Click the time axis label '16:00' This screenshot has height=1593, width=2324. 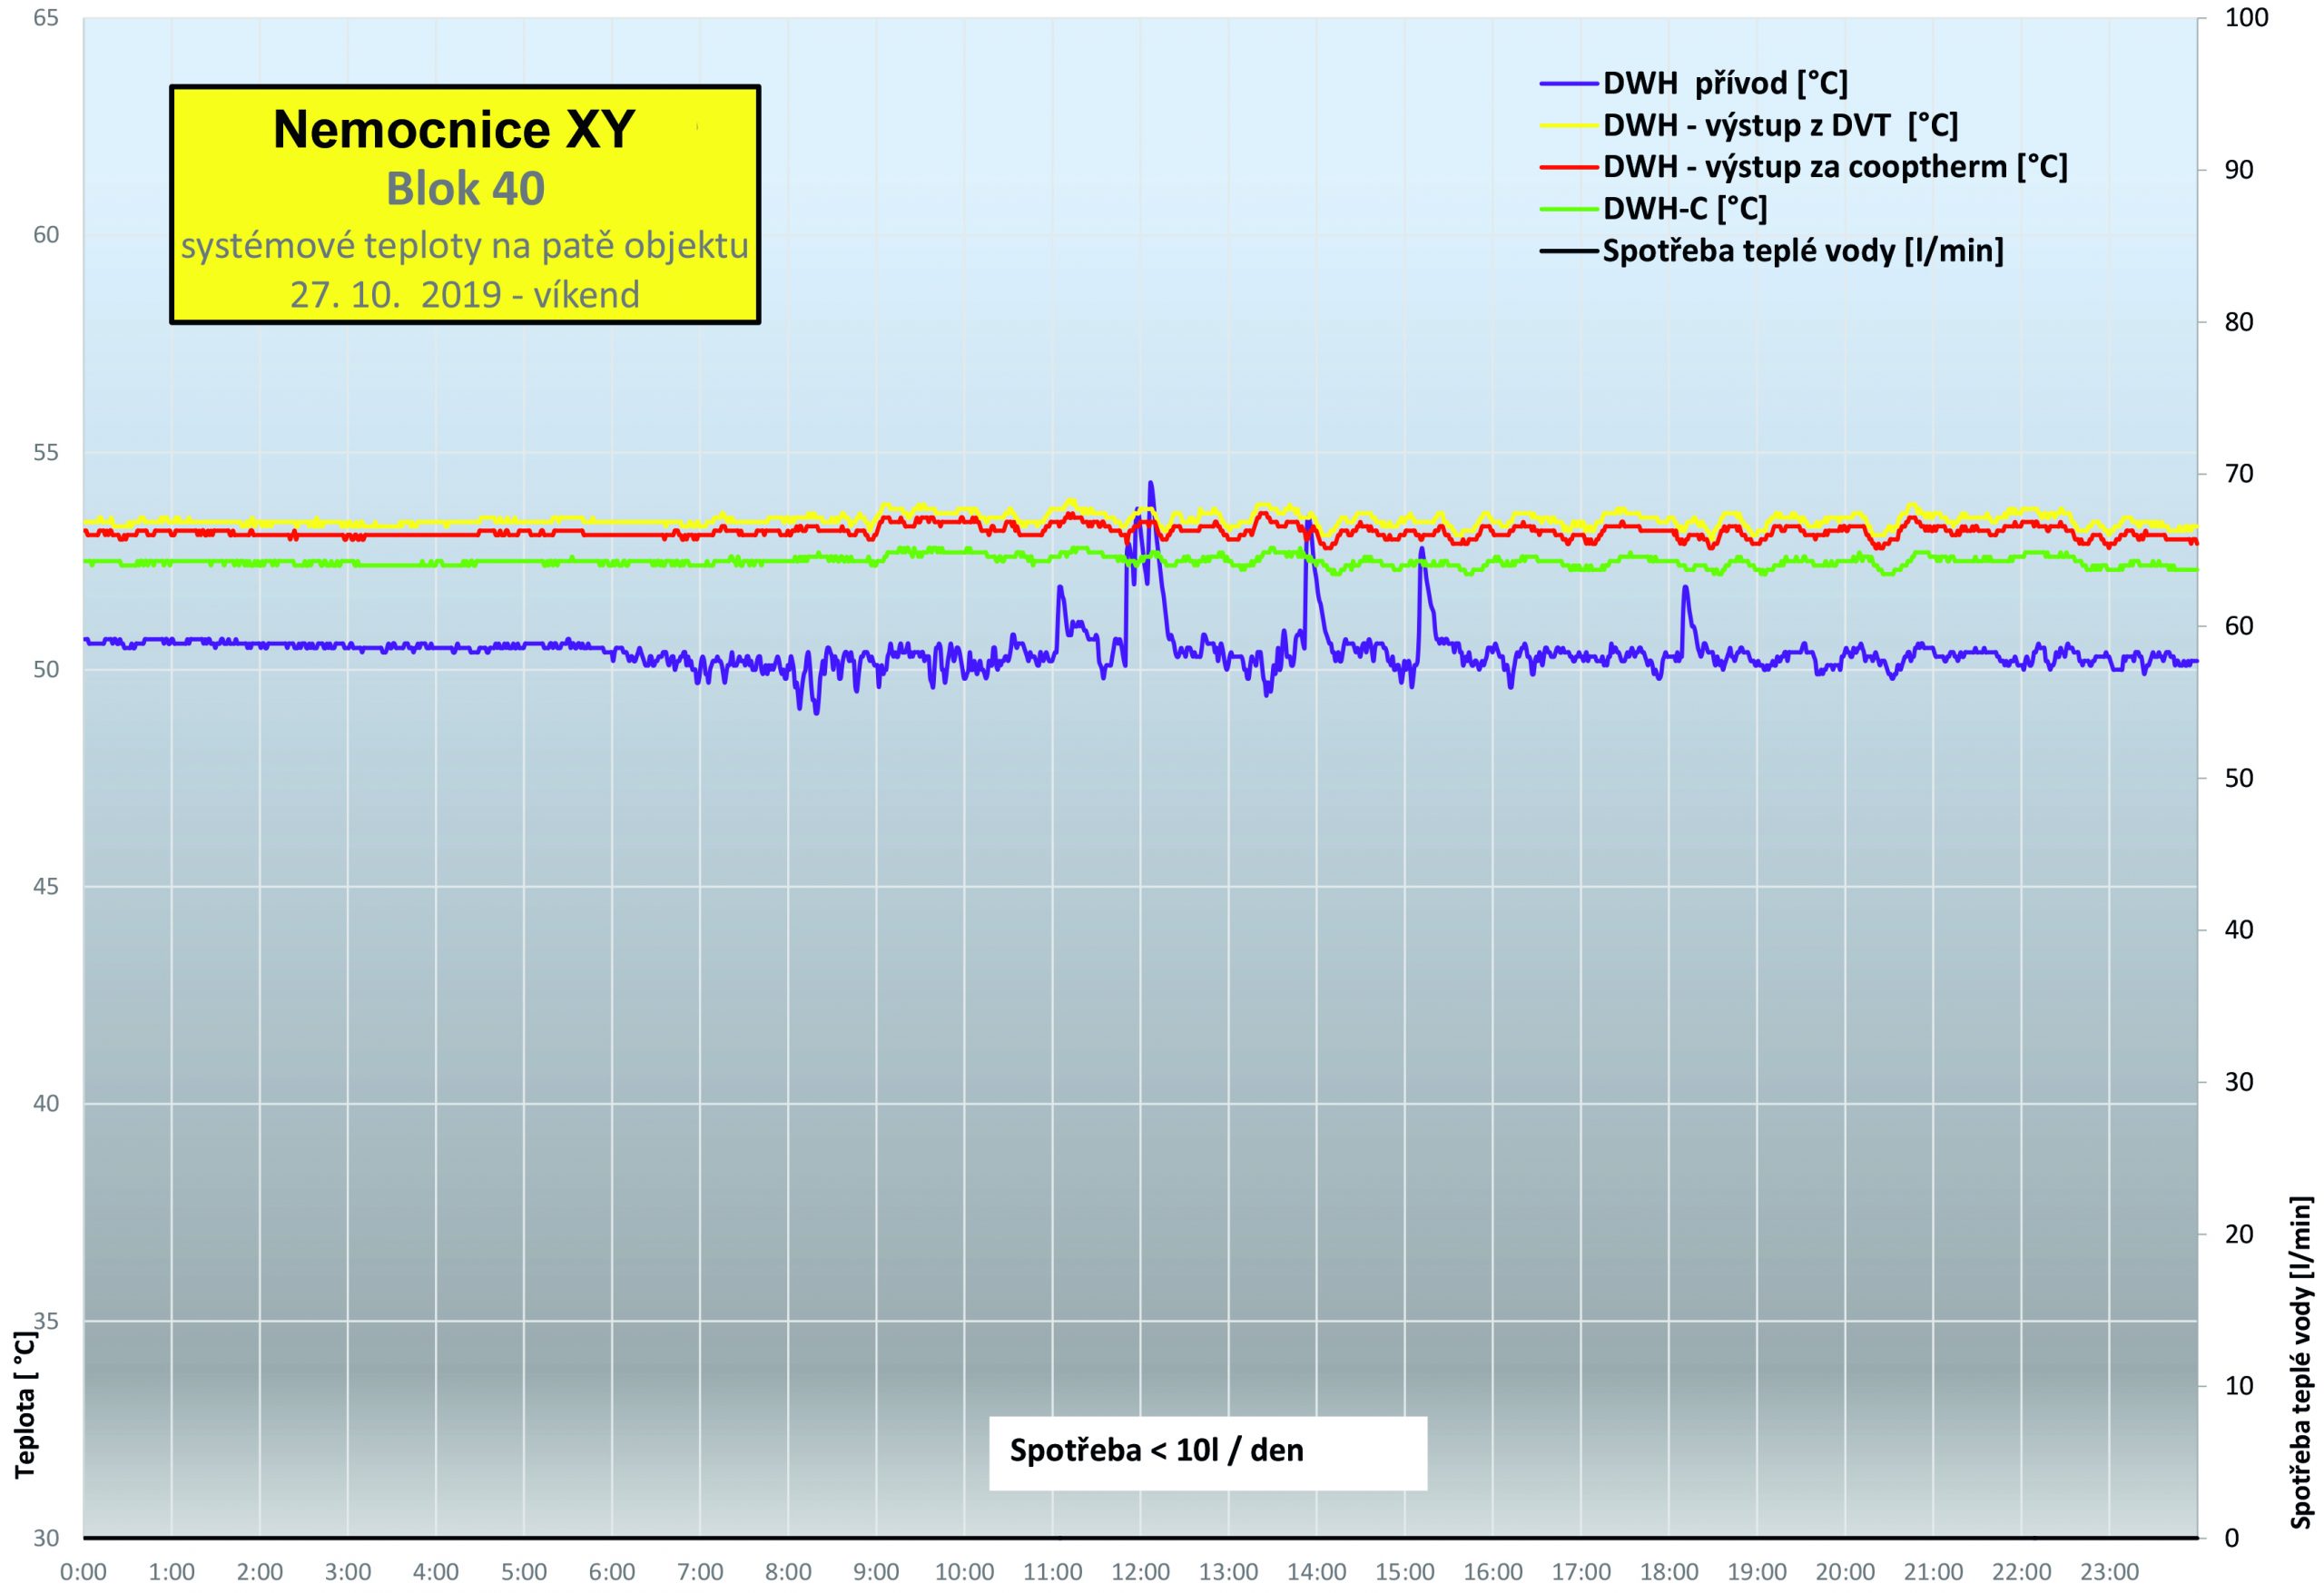[x=1493, y=1573]
